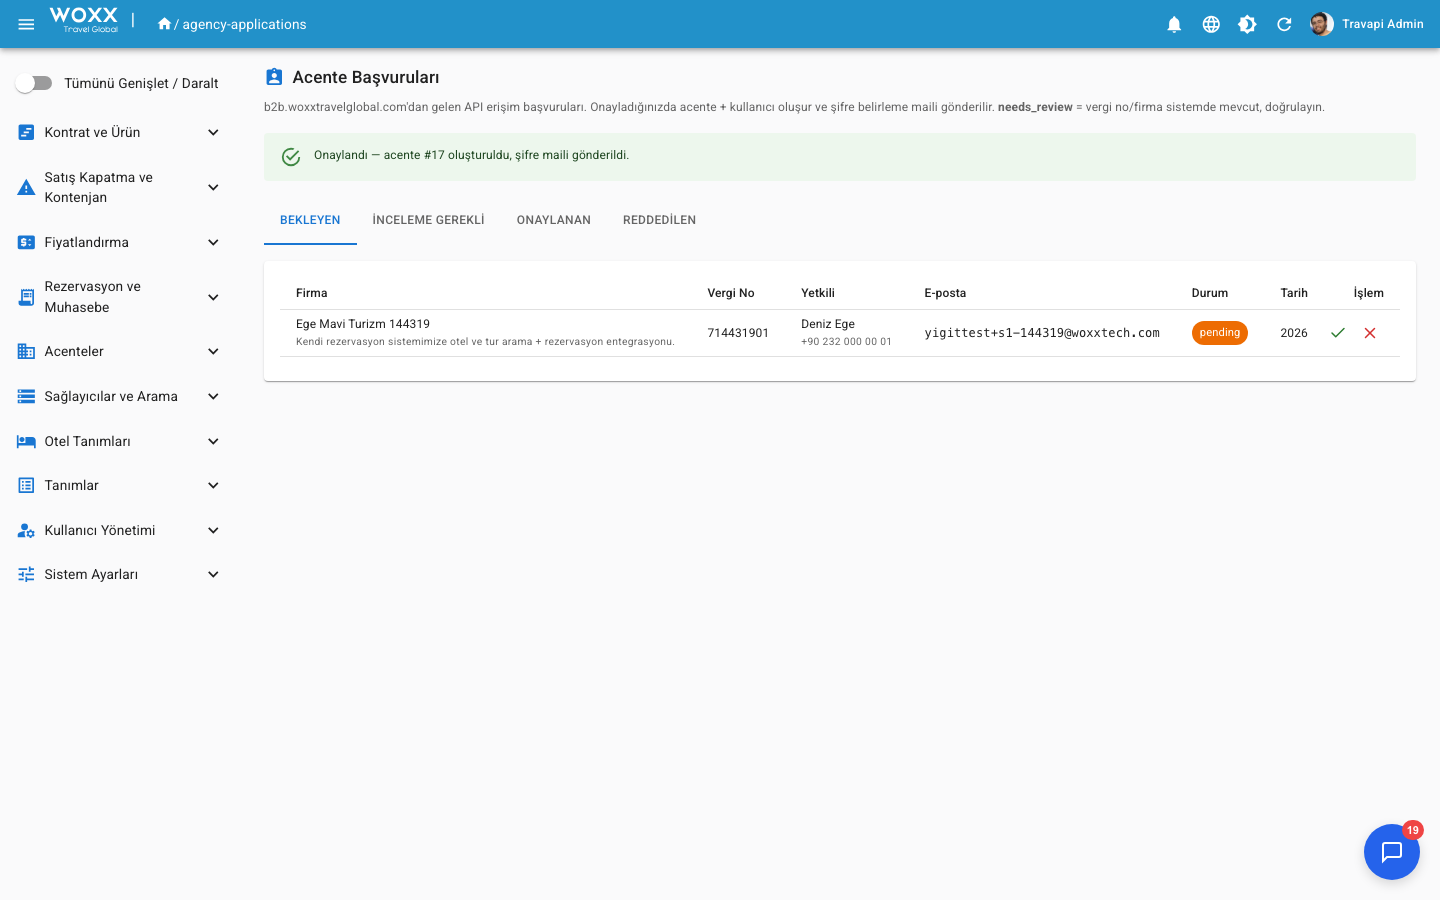Click Sağlayıcılar ve Arama storage icon
Viewport: 1440px width, 900px height.
pyautogui.click(x=26, y=396)
